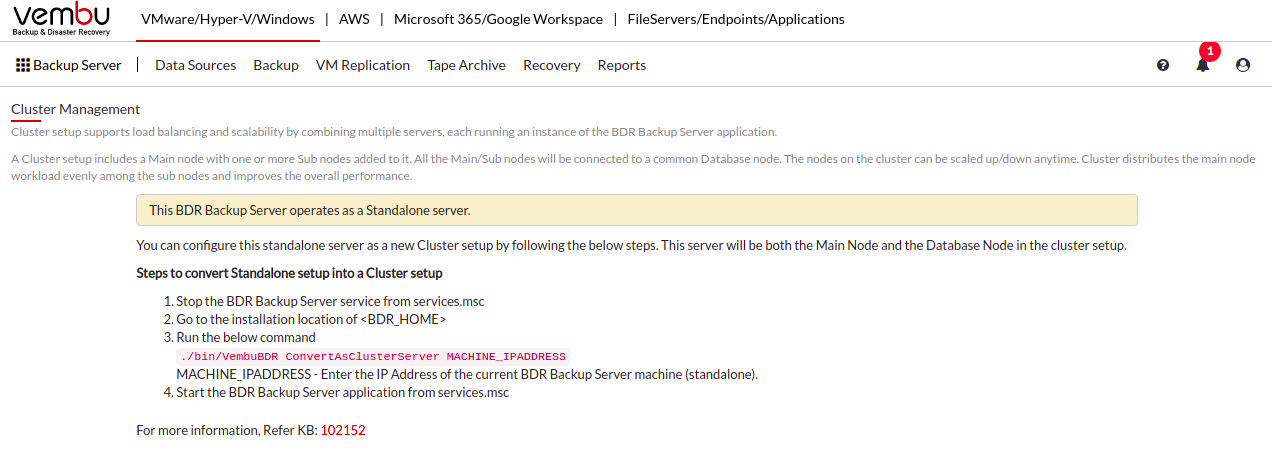This screenshot has width=1272, height=463.
Task: Click the red notification count badge
Action: (1210, 50)
